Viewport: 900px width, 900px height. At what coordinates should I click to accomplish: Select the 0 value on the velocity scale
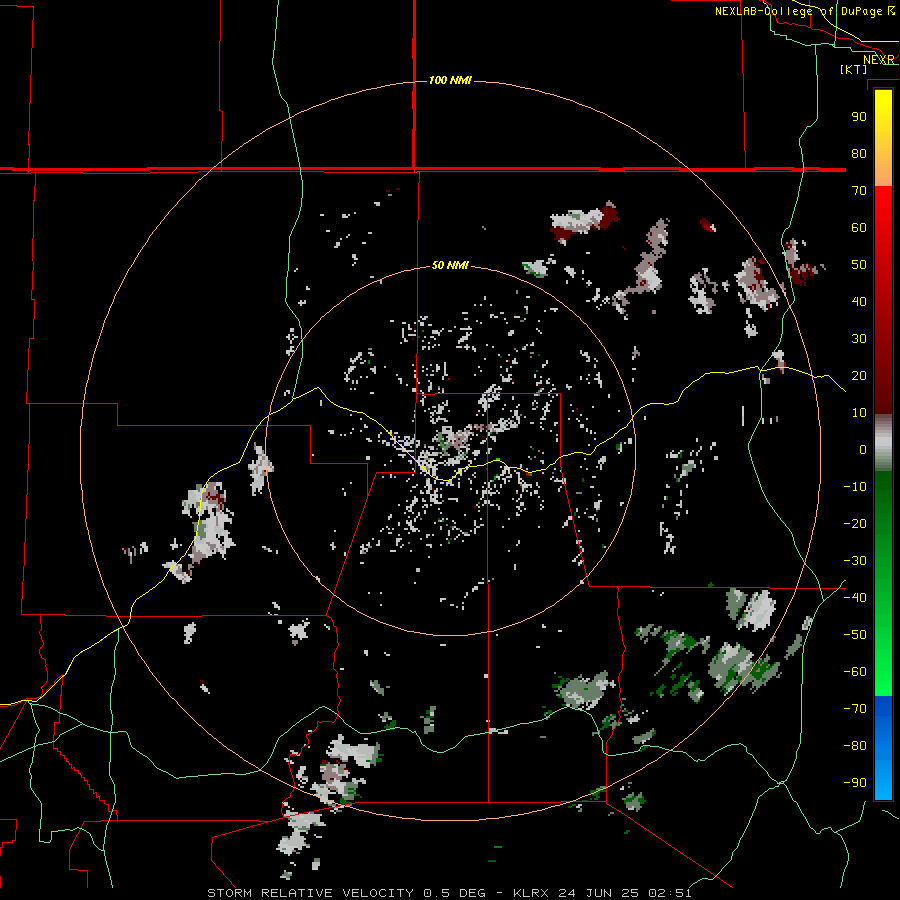point(863,450)
